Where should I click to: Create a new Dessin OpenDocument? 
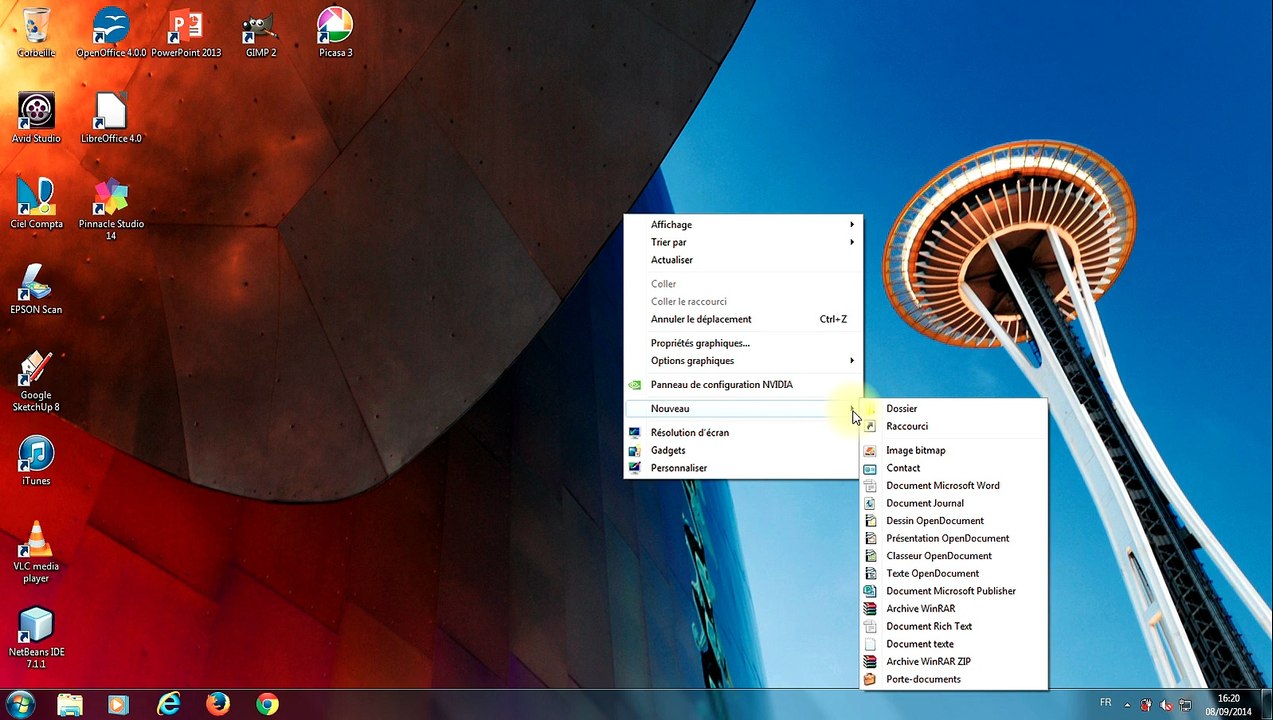point(954,521)
